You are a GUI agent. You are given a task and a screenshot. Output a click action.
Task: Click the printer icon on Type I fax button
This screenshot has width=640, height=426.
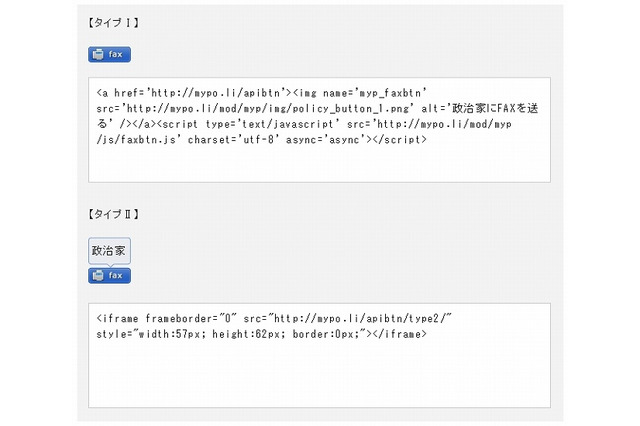pos(98,55)
